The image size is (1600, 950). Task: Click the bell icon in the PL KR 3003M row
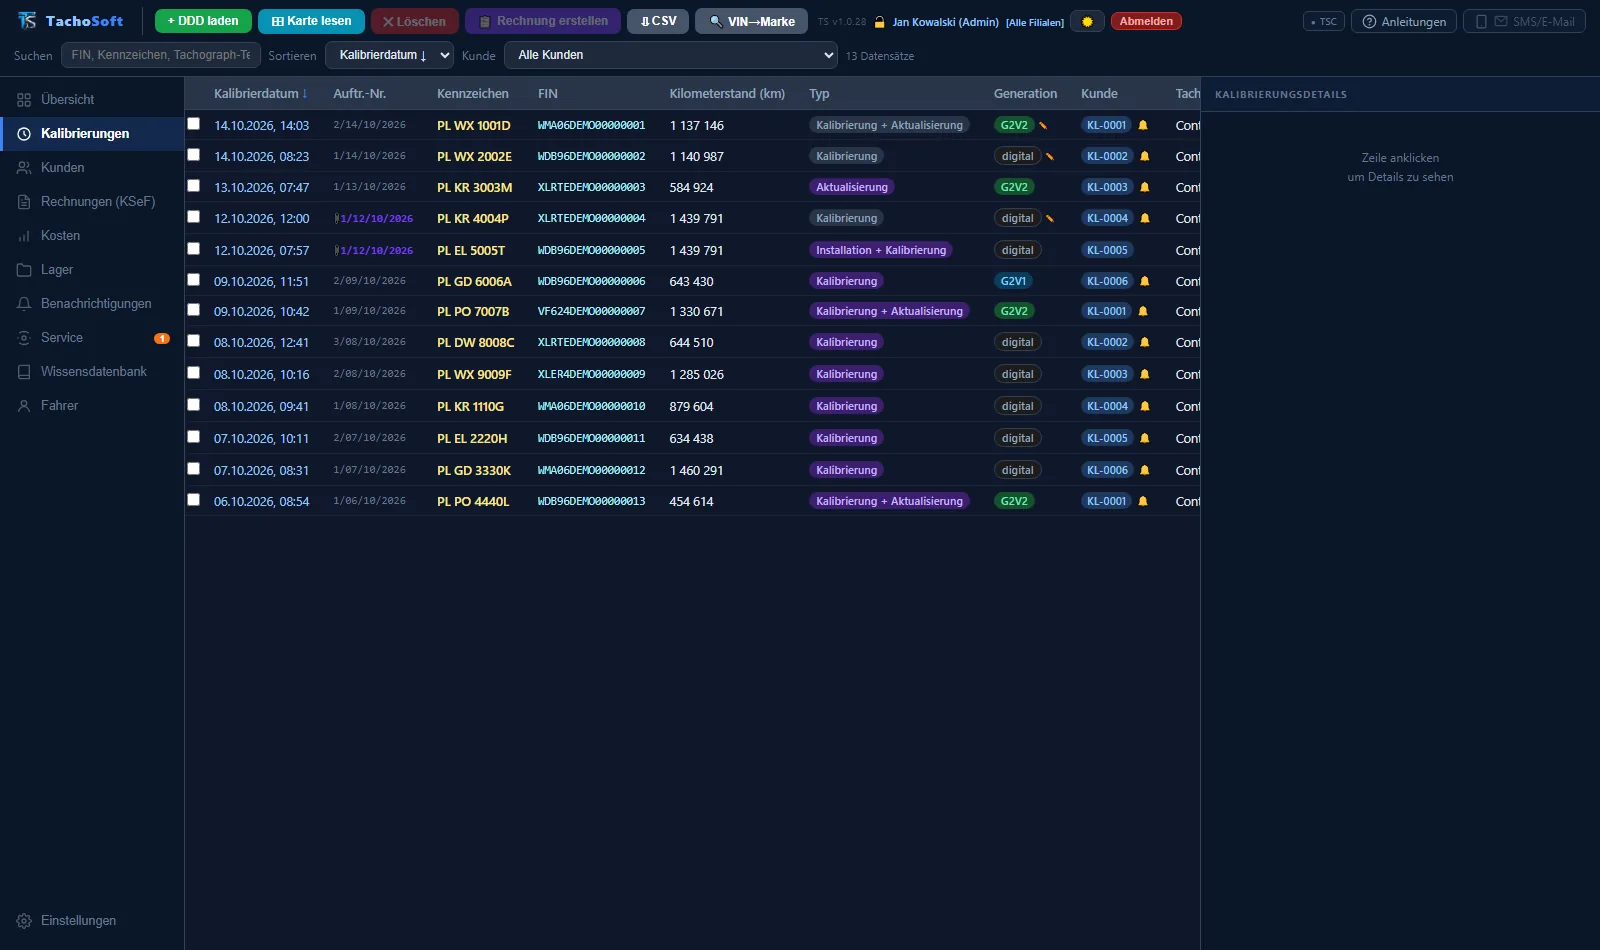[x=1145, y=187]
